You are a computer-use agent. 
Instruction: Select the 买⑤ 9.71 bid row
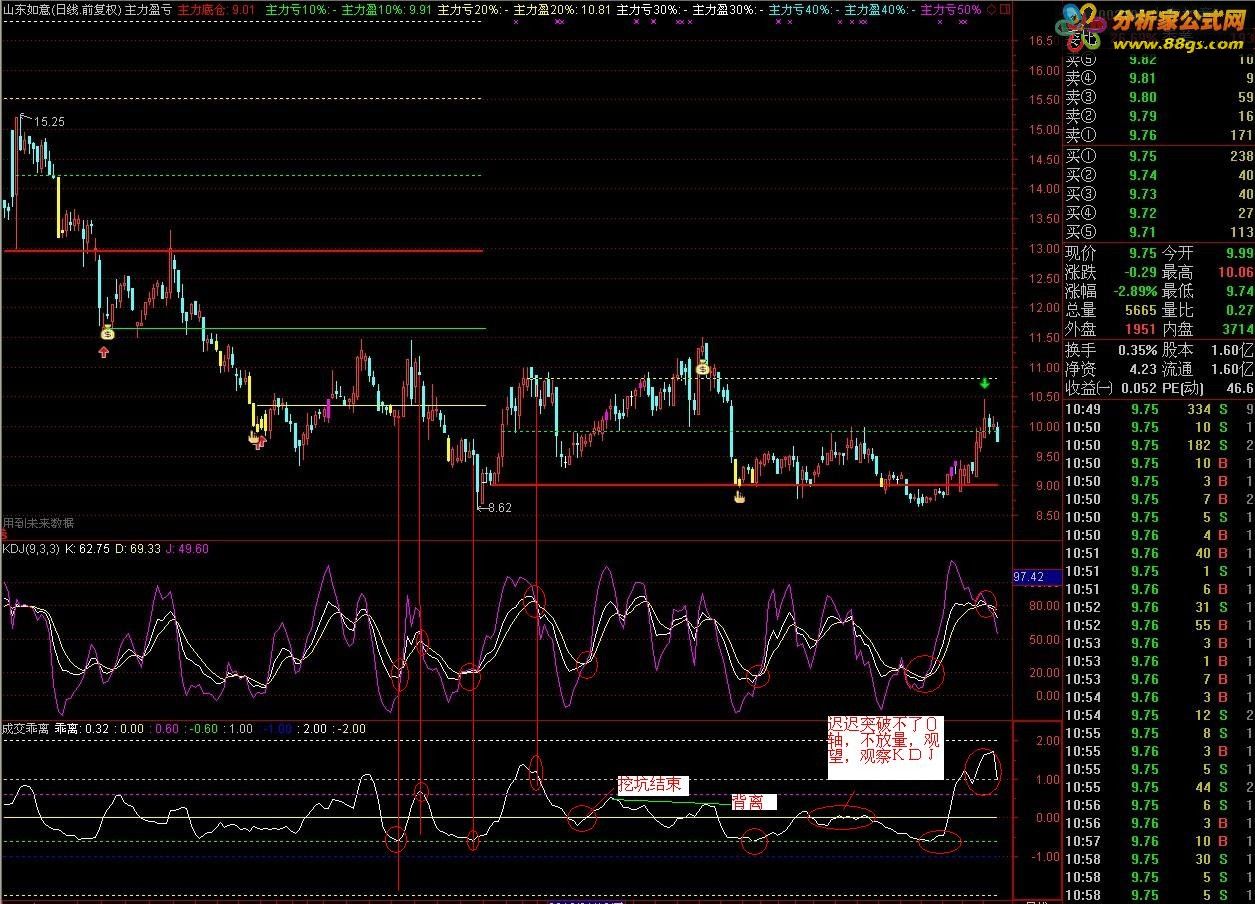tap(1159, 232)
